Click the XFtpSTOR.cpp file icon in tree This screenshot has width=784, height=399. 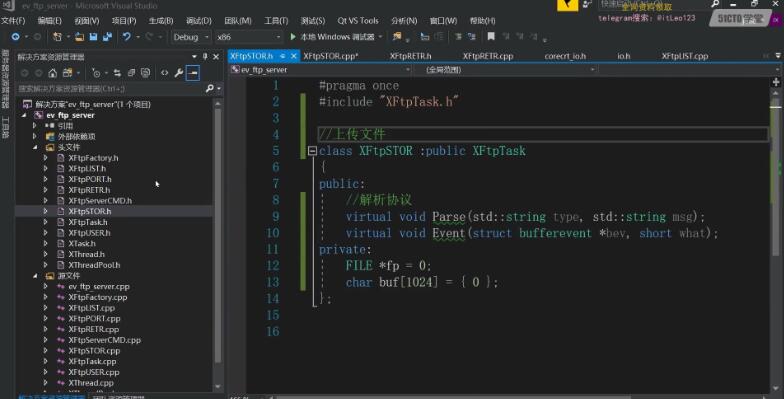(x=61, y=351)
